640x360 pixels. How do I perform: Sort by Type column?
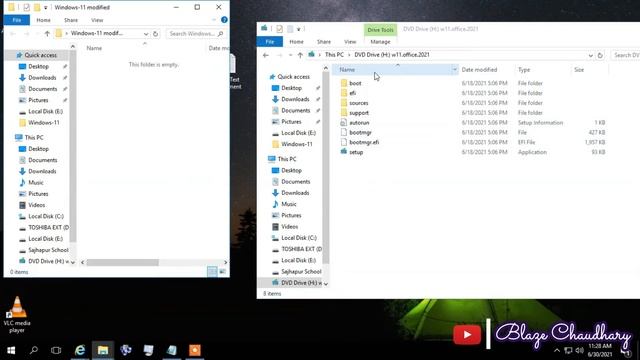tap(524, 70)
